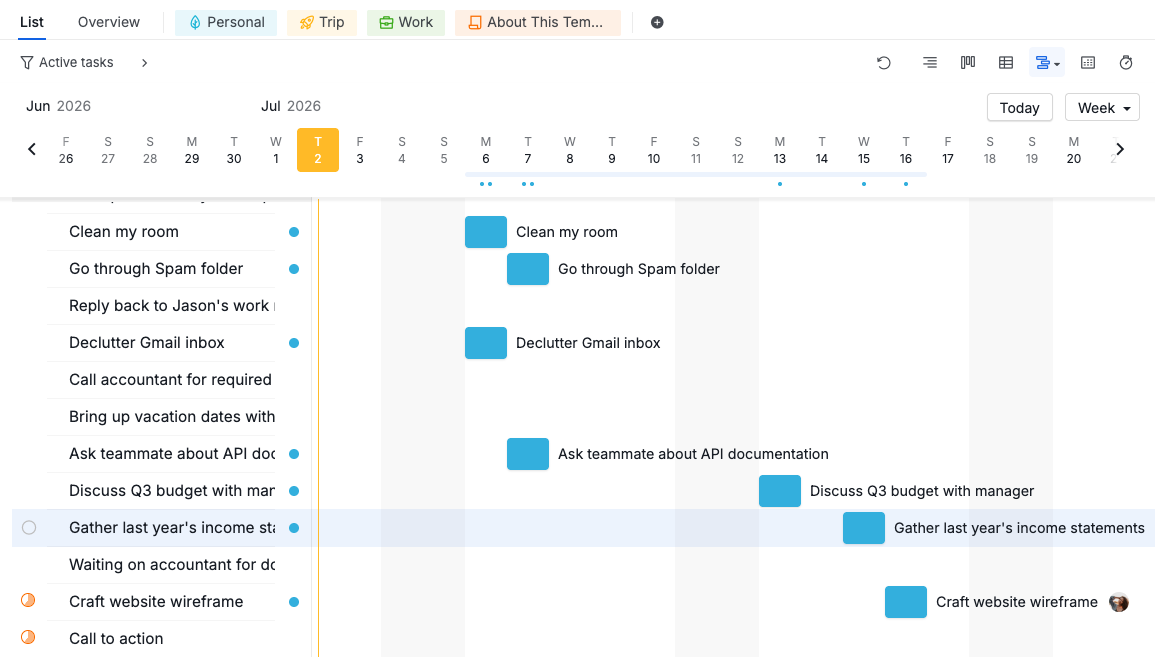This screenshot has width=1155, height=657.
Task: Click the 'Gather last year's income statements' label
Action: (1019, 527)
